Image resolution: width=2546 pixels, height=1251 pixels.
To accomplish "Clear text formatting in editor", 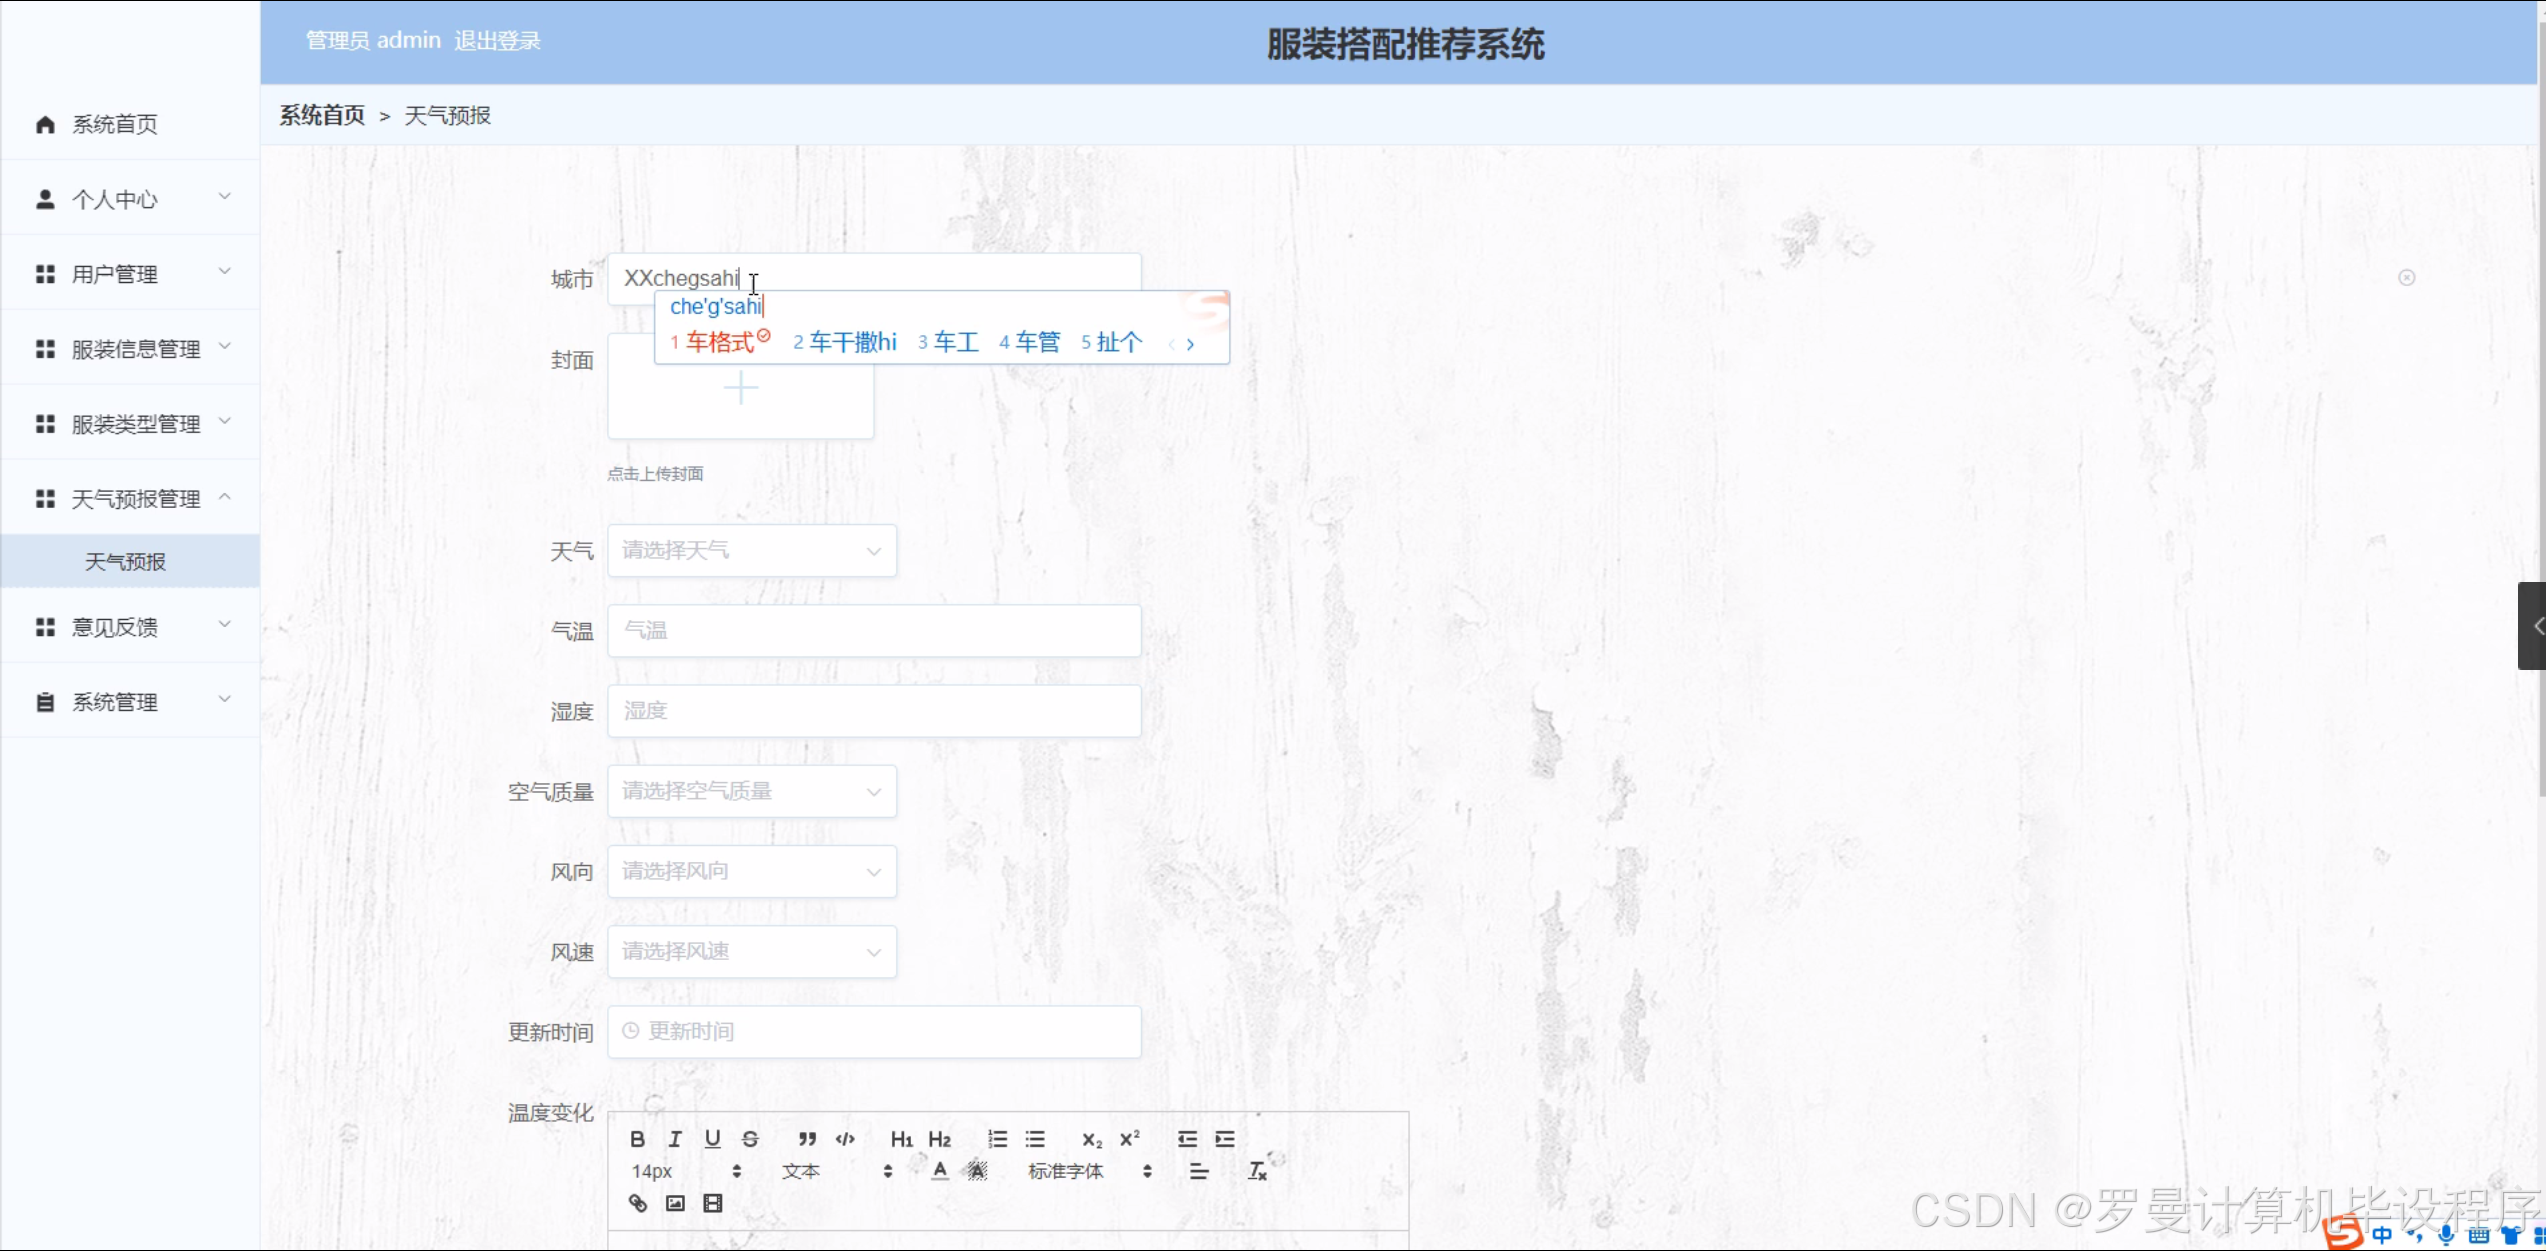I will click(1257, 1171).
